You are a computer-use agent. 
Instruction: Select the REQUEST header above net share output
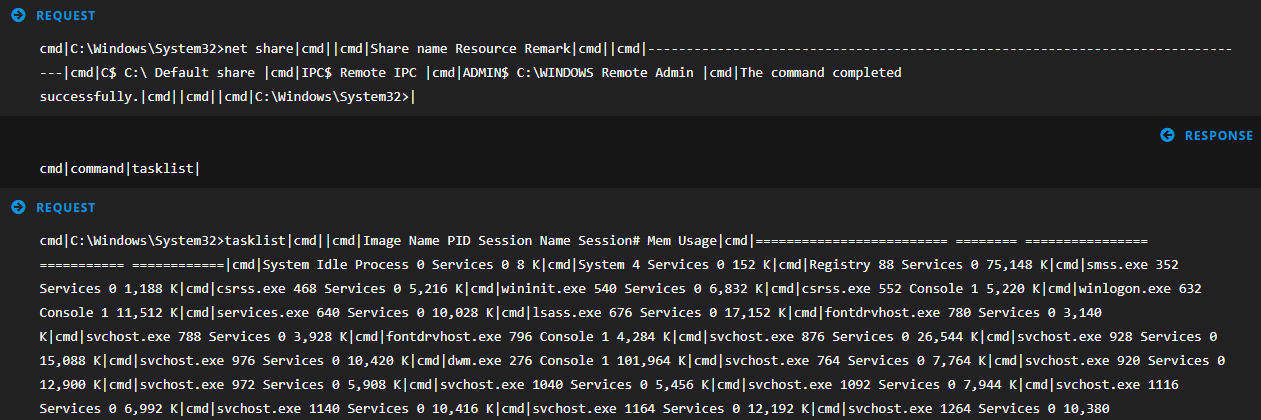65,16
